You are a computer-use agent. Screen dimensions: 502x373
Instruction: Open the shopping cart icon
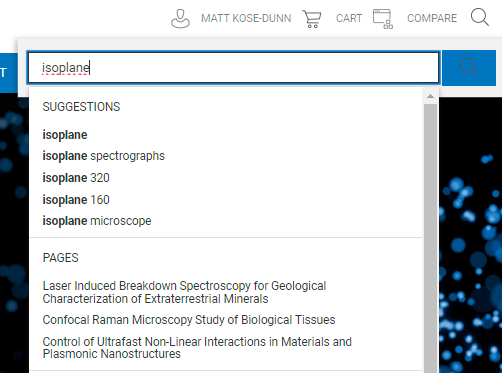point(312,19)
